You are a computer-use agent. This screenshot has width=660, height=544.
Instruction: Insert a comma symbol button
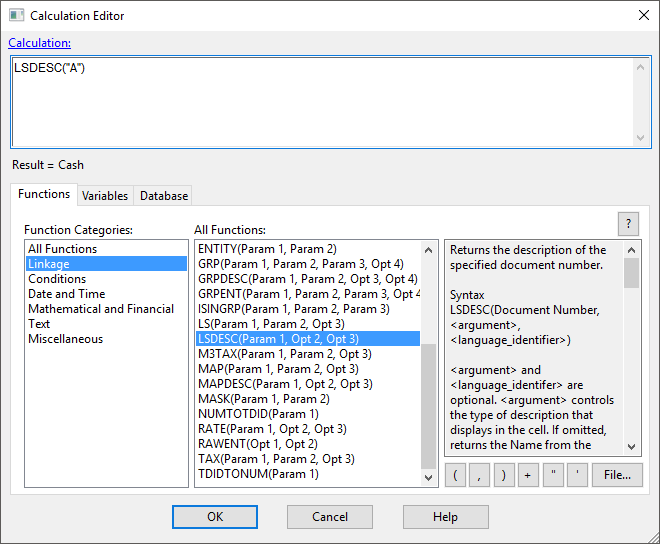tap(480, 475)
